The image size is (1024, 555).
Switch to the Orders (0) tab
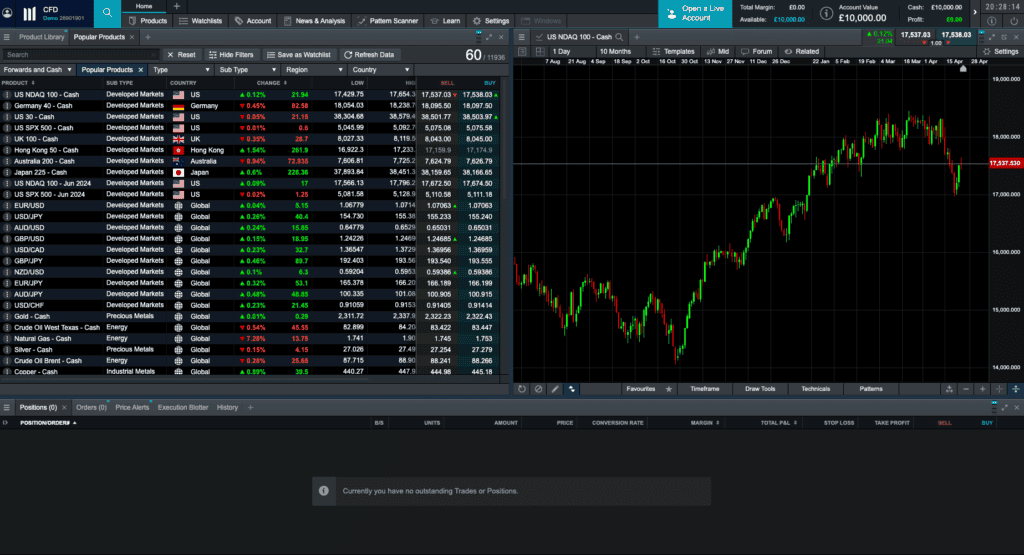coord(91,407)
